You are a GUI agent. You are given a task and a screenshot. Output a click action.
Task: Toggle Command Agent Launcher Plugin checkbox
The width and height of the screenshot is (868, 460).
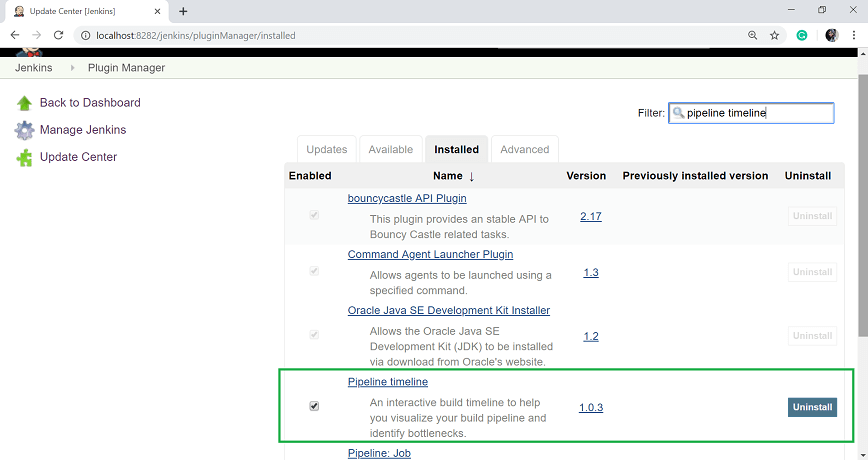coord(314,271)
